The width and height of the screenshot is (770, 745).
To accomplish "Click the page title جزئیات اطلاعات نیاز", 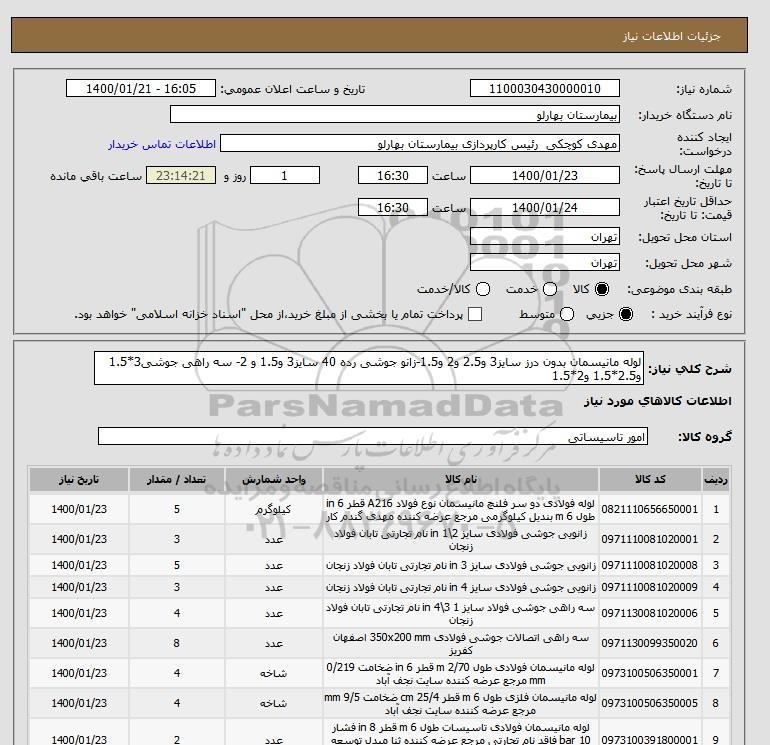I will tap(671, 36).
